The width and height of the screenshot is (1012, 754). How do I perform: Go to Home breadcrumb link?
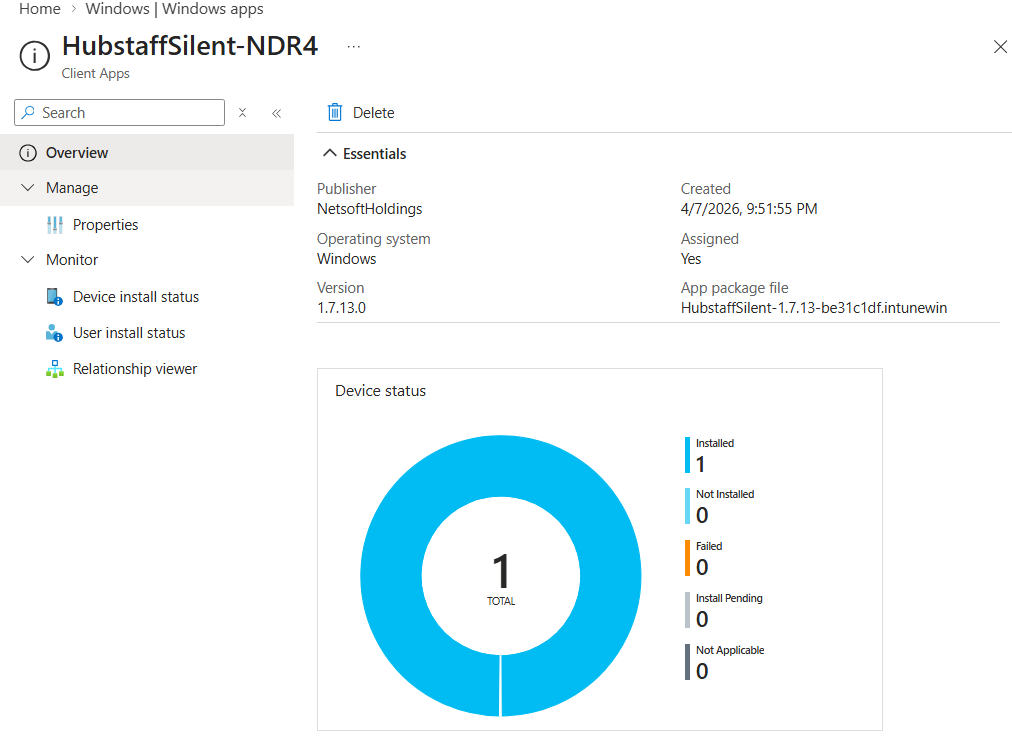tap(40, 9)
